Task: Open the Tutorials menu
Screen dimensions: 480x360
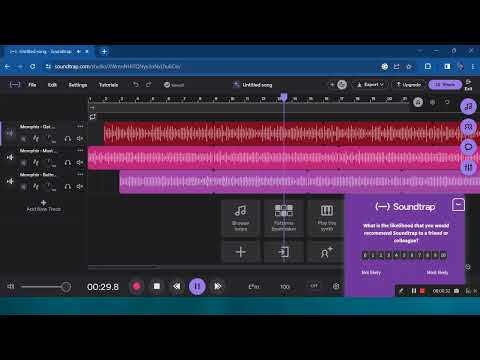Action: click(x=108, y=85)
